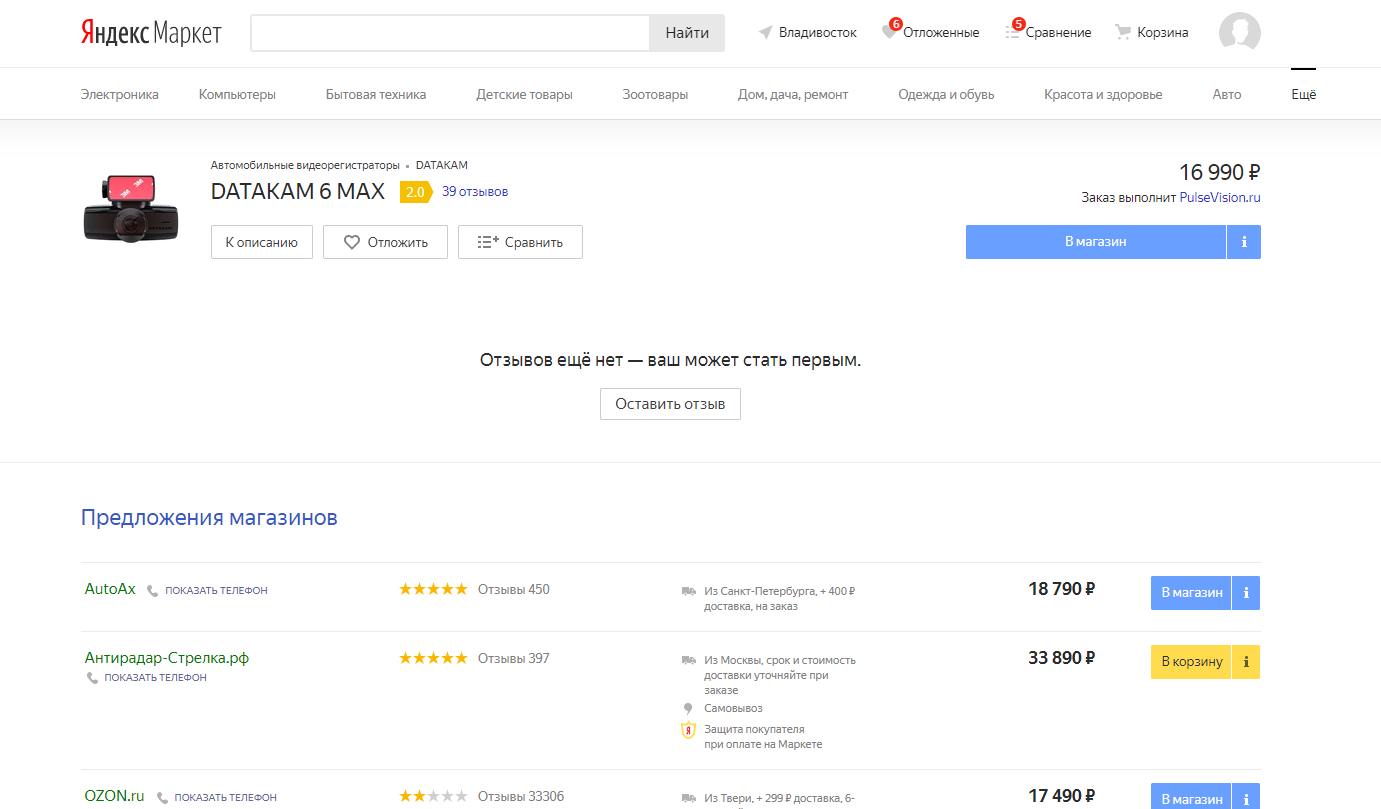This screenshot has width=1381, height=809.
Task: Open Сравнение comparison list
Action: click(x=1049, y=32)
